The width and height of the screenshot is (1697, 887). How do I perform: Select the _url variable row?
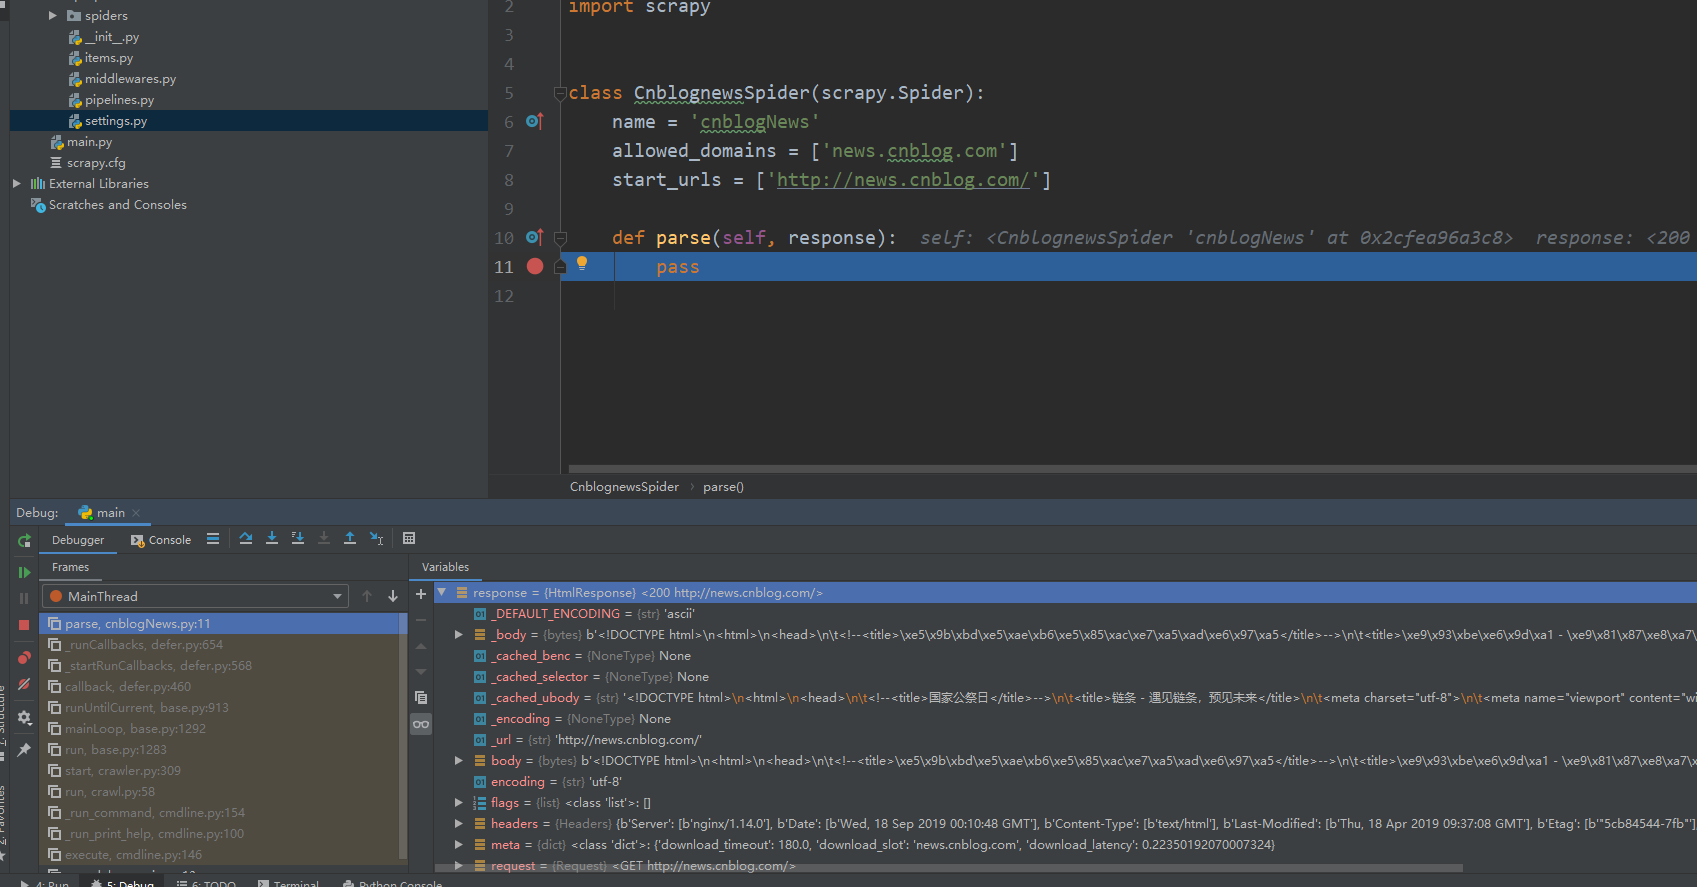pyautogui.click(x=1066, y=739)
